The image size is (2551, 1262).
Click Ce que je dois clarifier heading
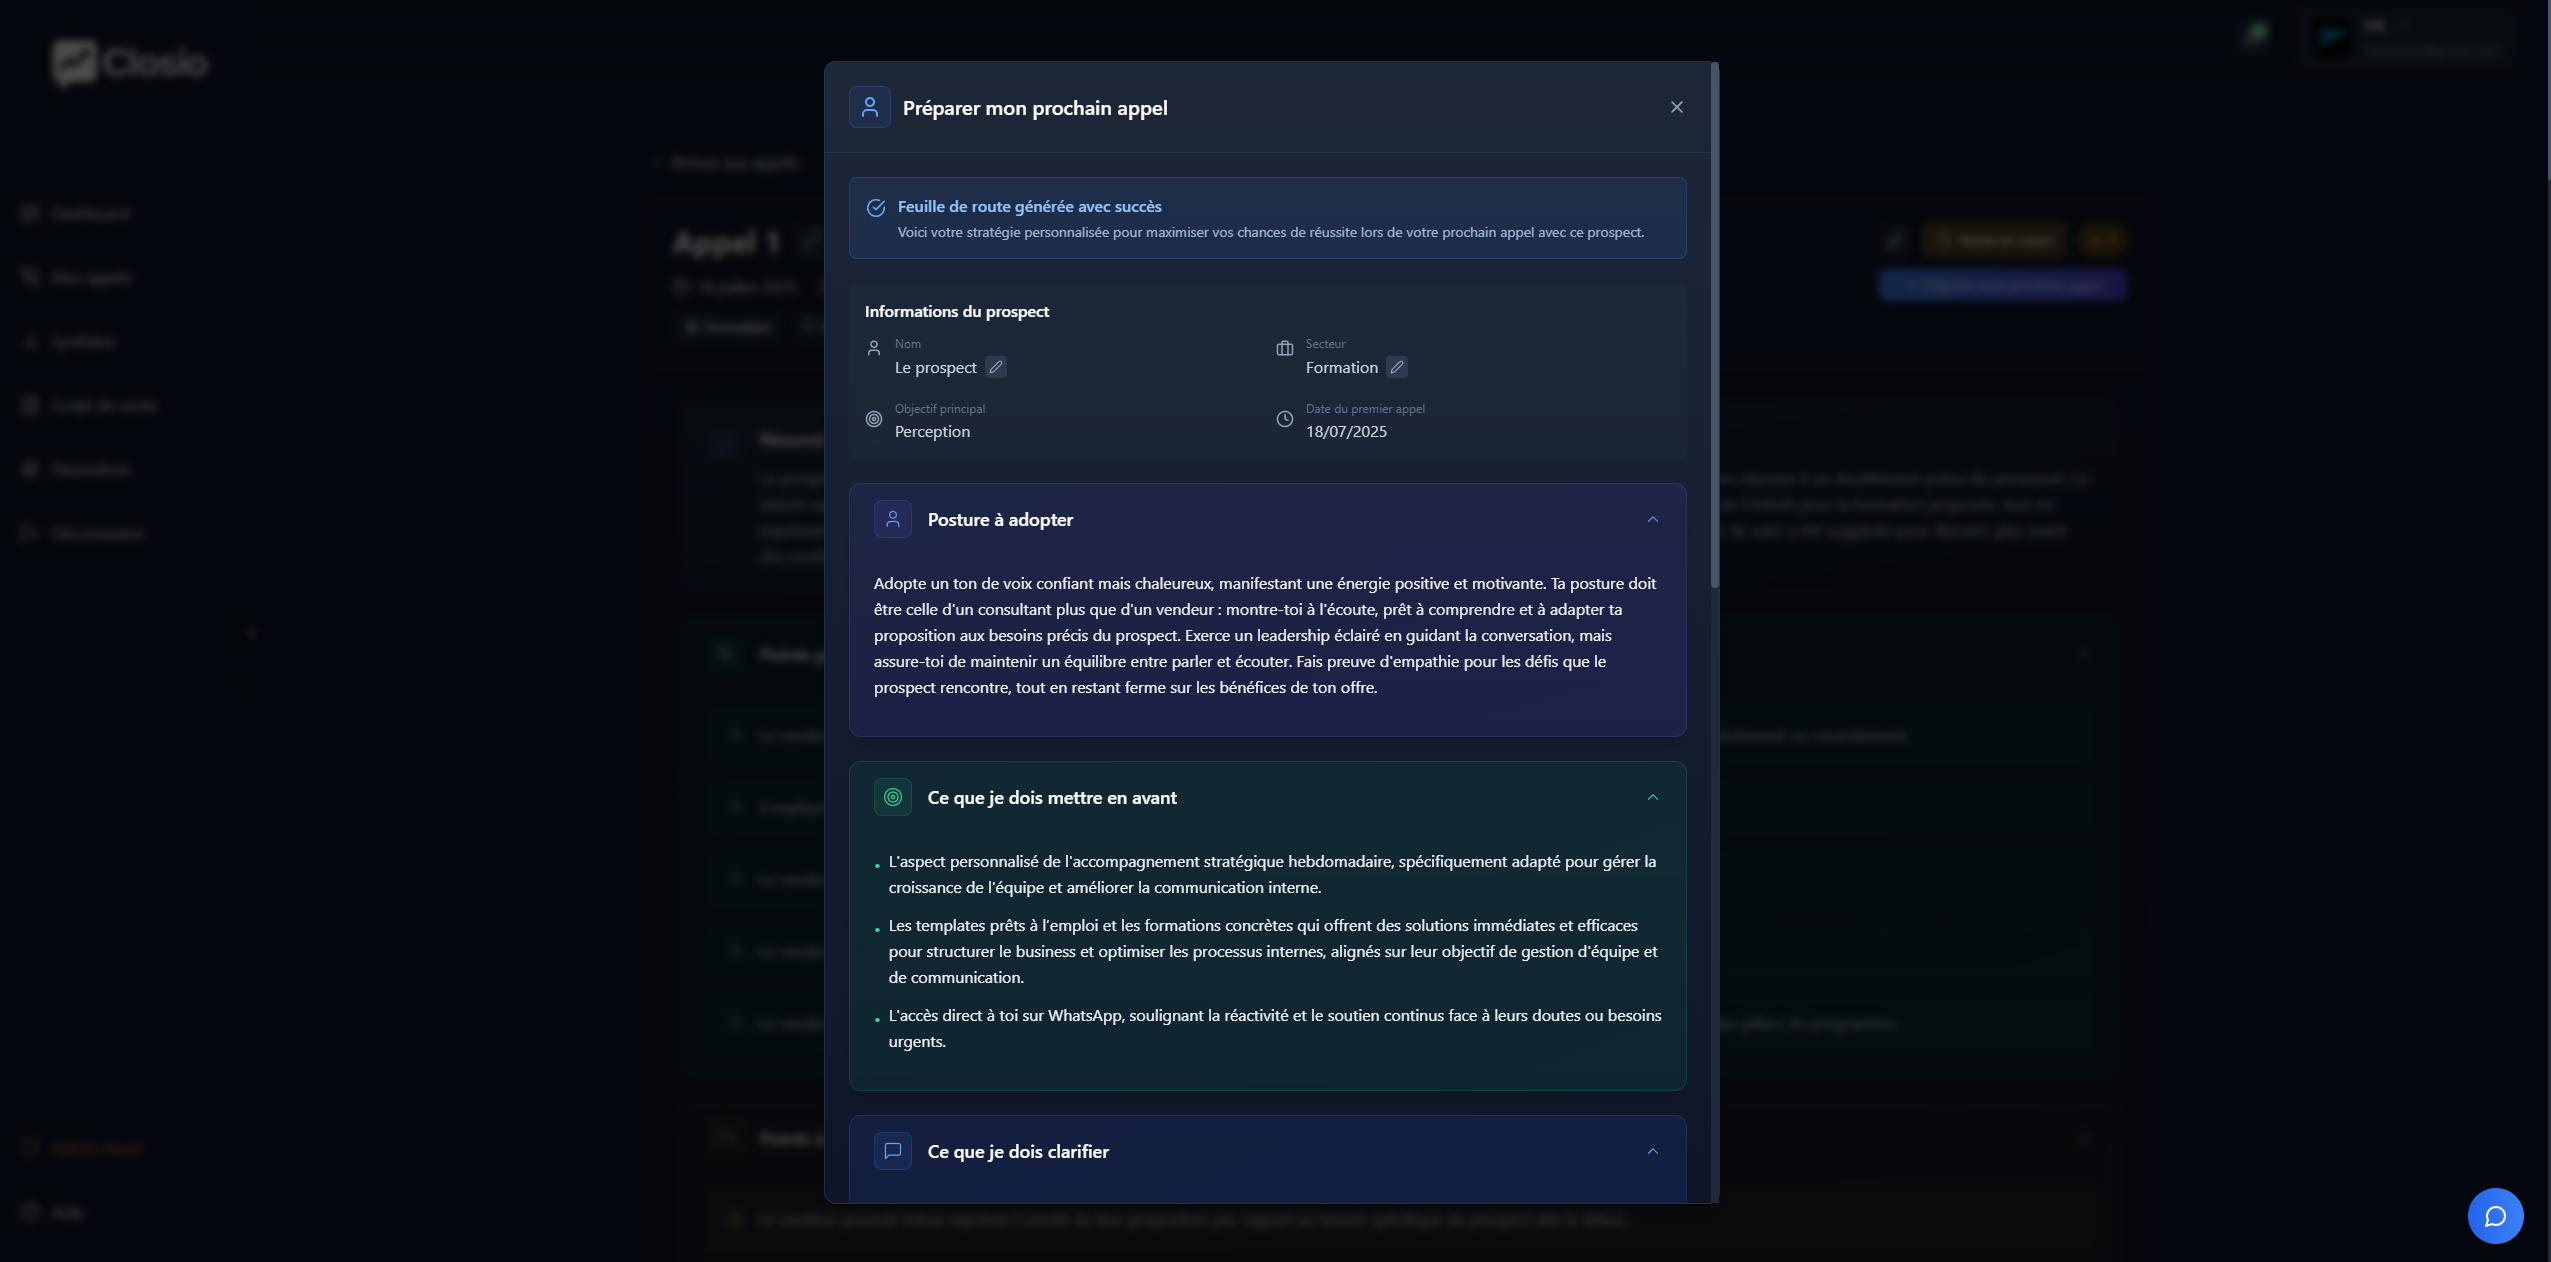[x=1018, y=1152]
